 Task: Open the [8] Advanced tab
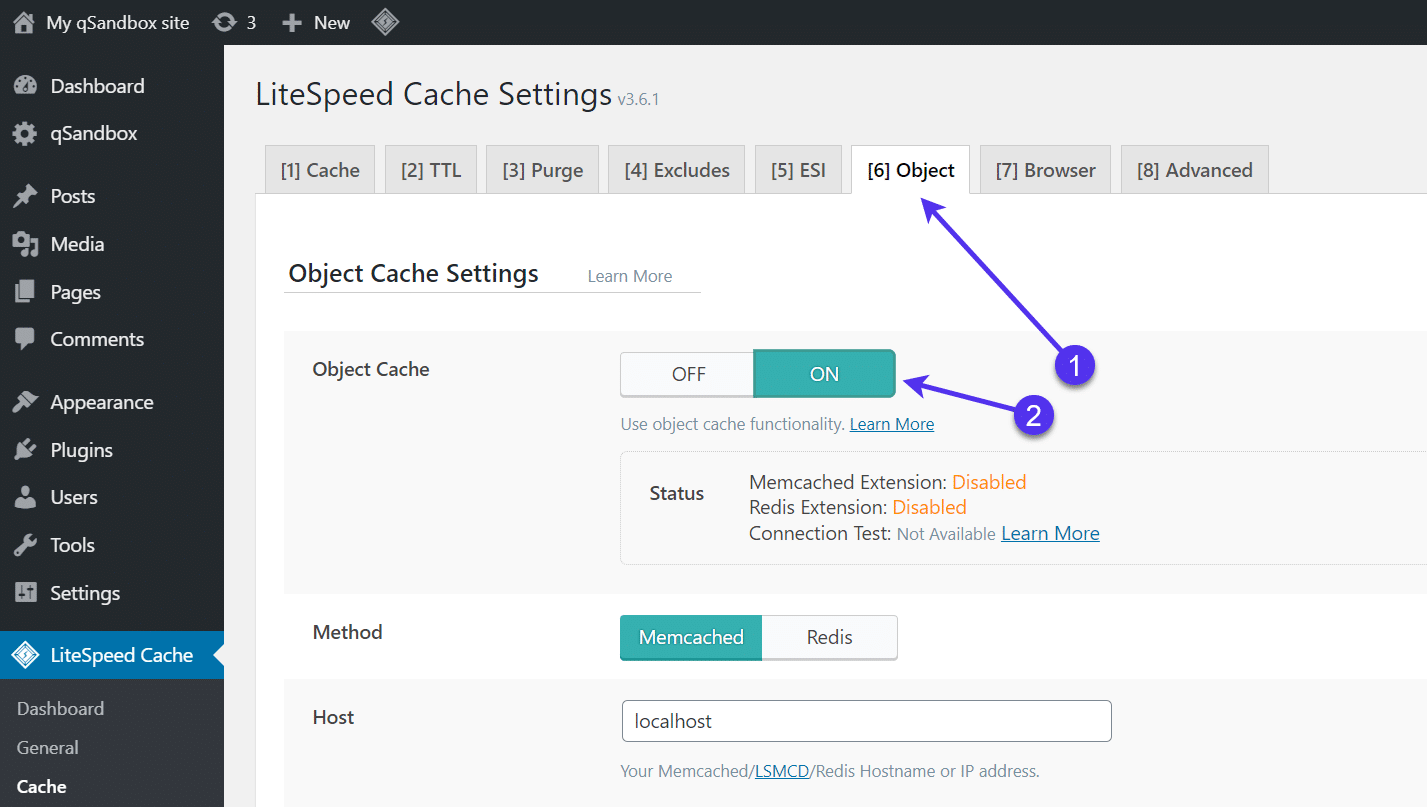pyautogui.click(x=1194, y=169)
